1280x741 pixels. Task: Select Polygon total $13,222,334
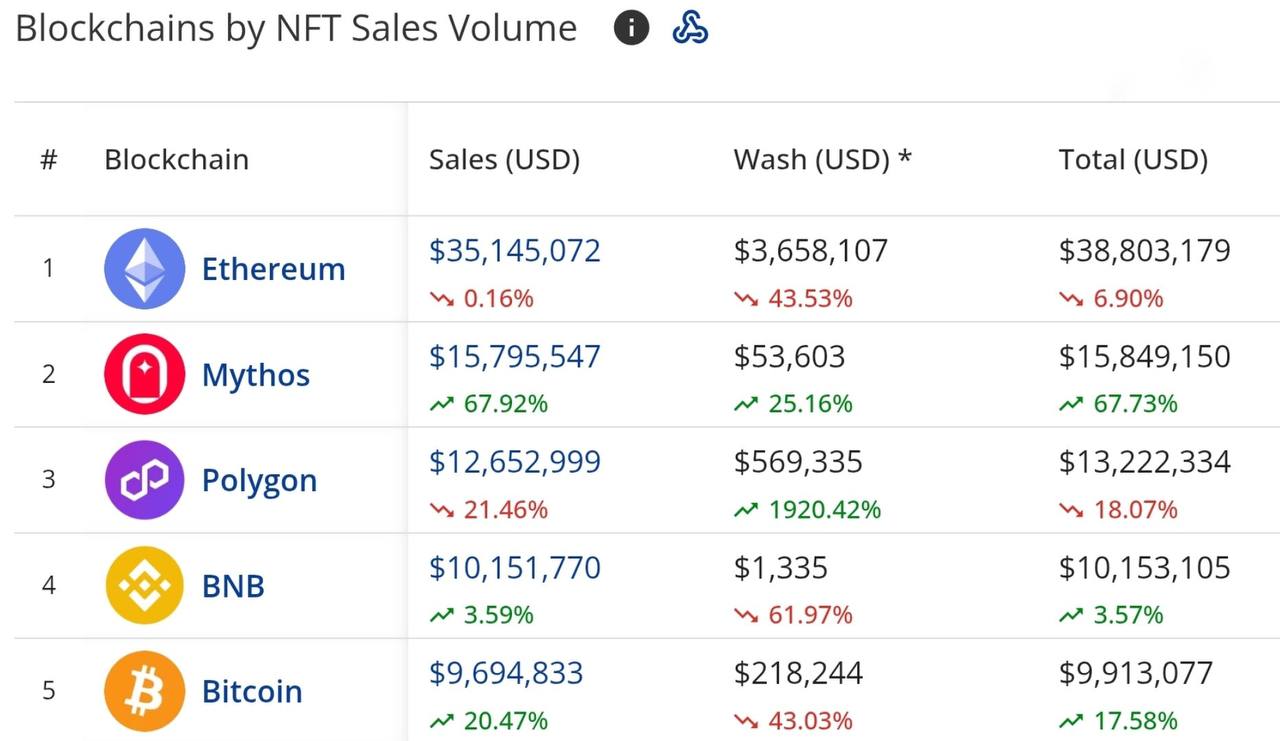[x=1145, y=462]
